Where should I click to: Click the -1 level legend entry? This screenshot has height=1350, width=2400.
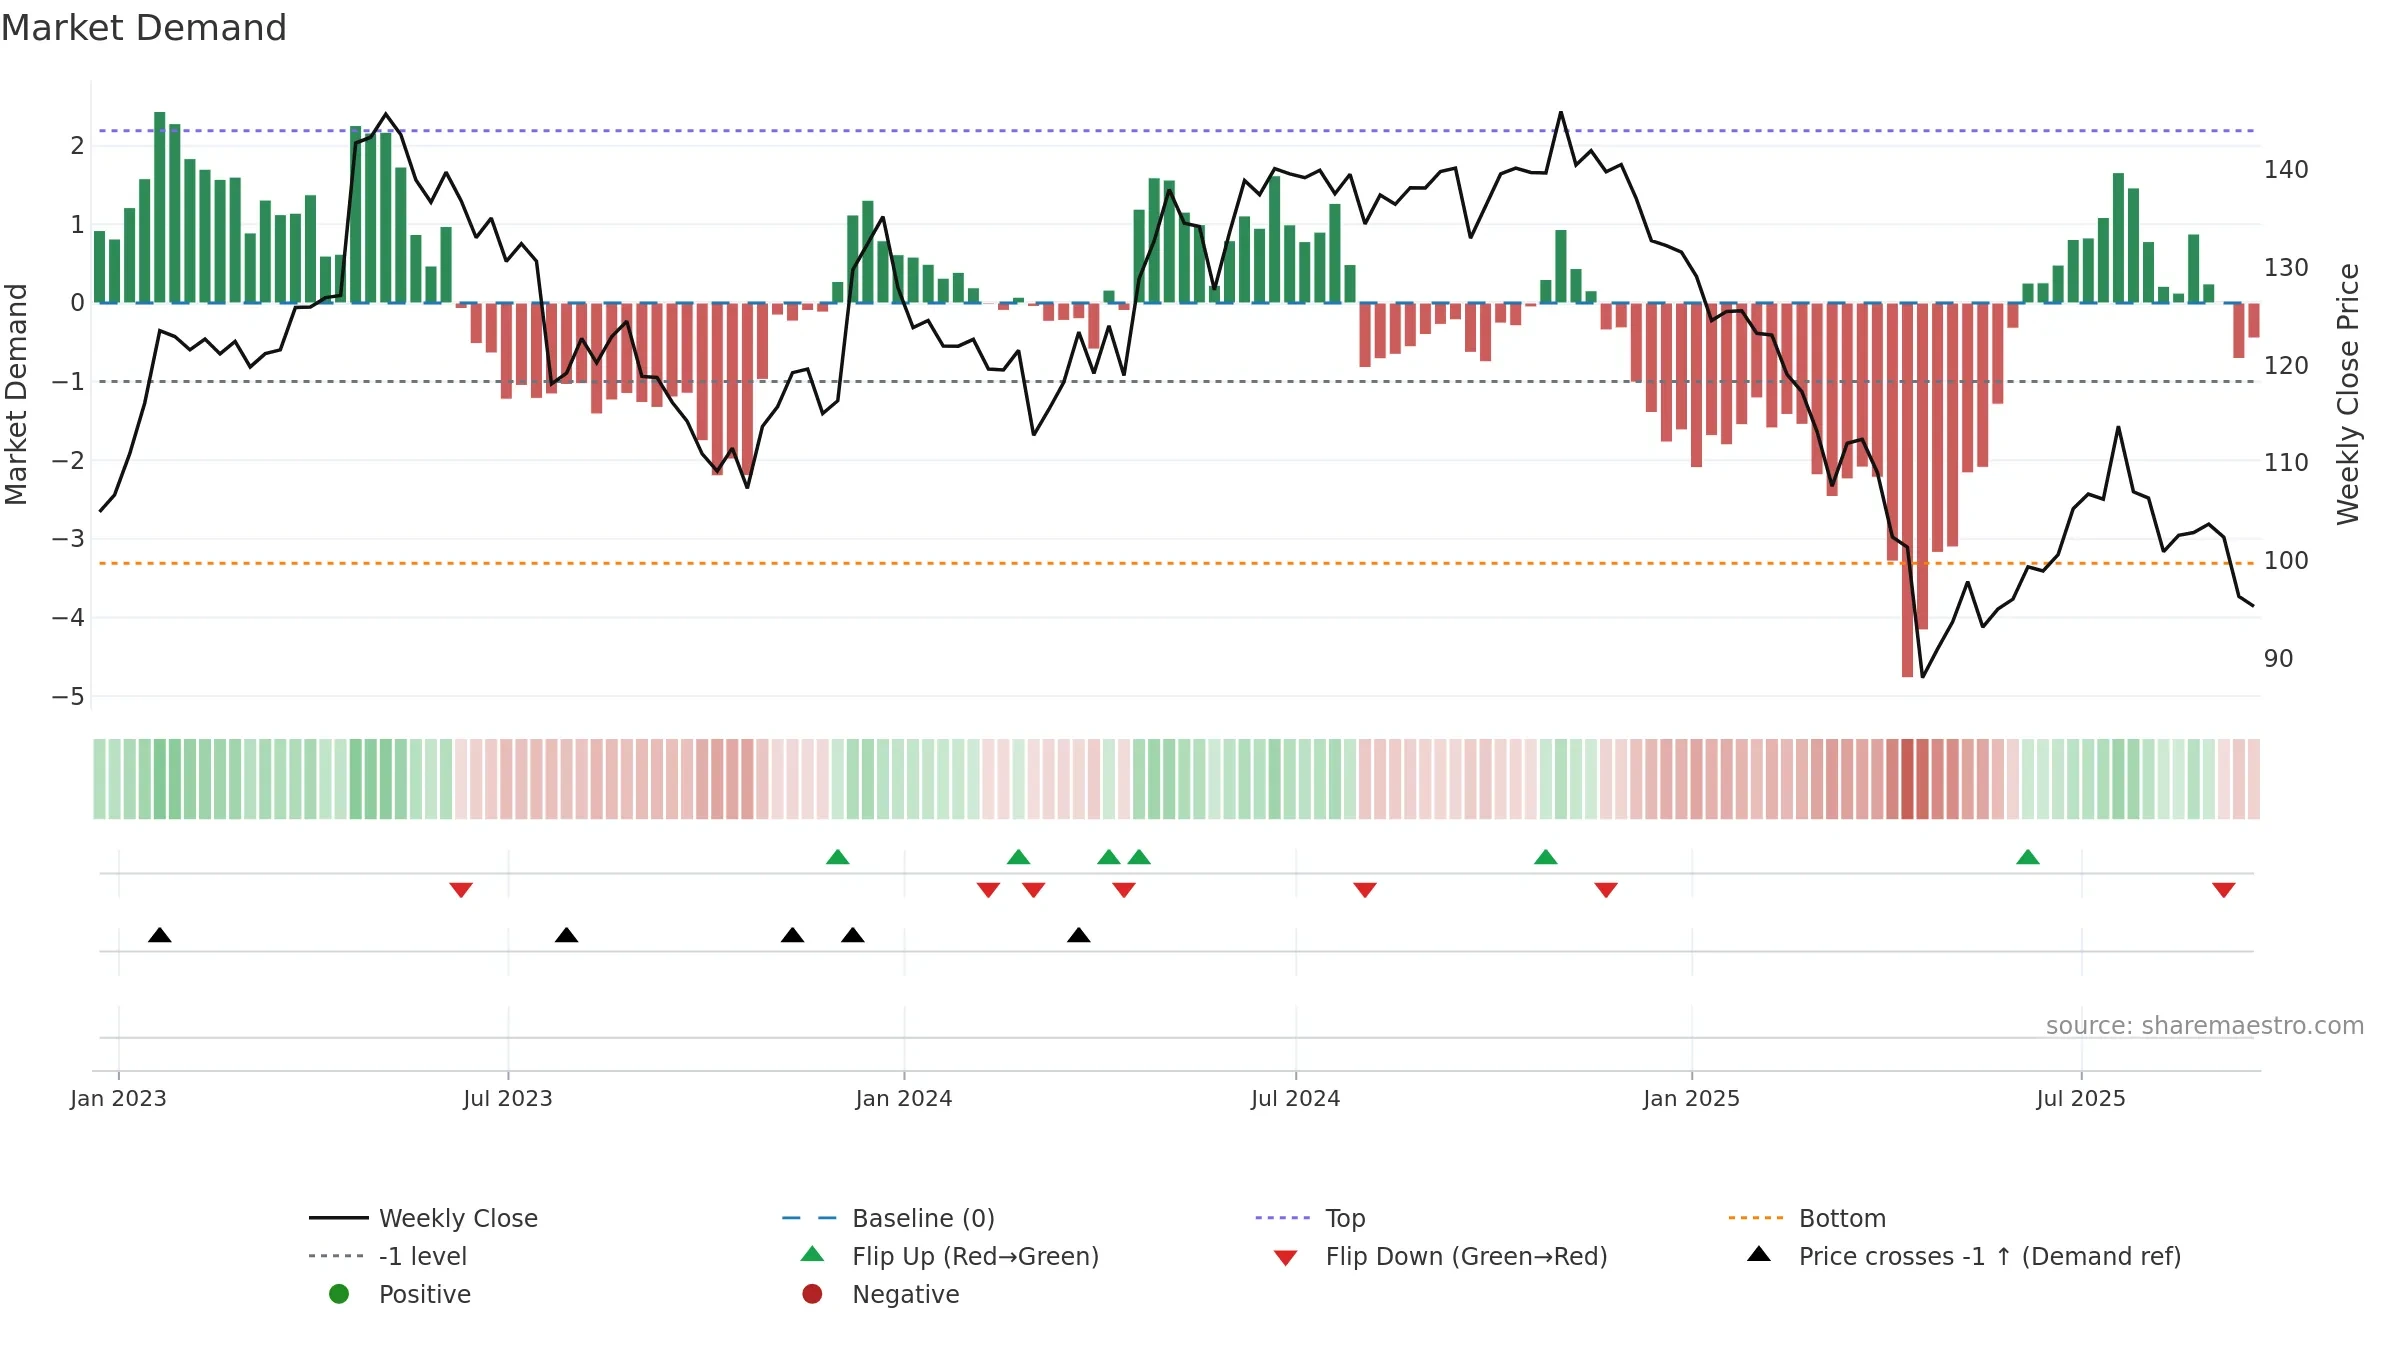[388, 1256]
